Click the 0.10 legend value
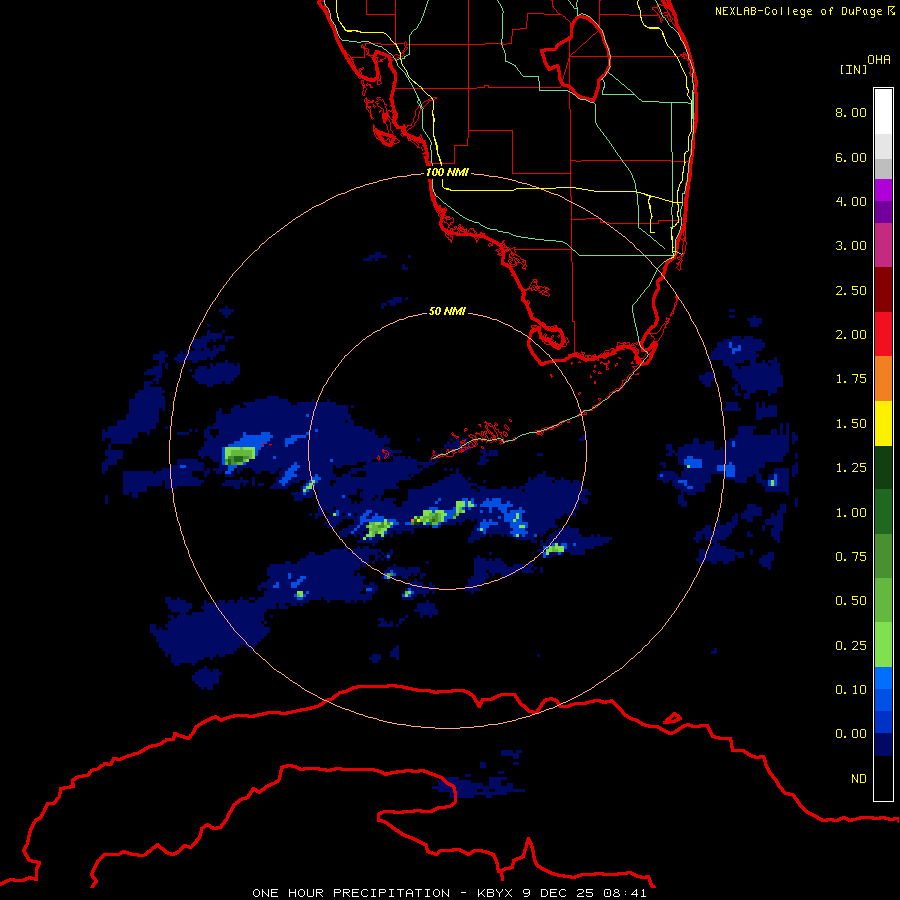This screenshot has height=900, width=900. (x=851, y=690)
